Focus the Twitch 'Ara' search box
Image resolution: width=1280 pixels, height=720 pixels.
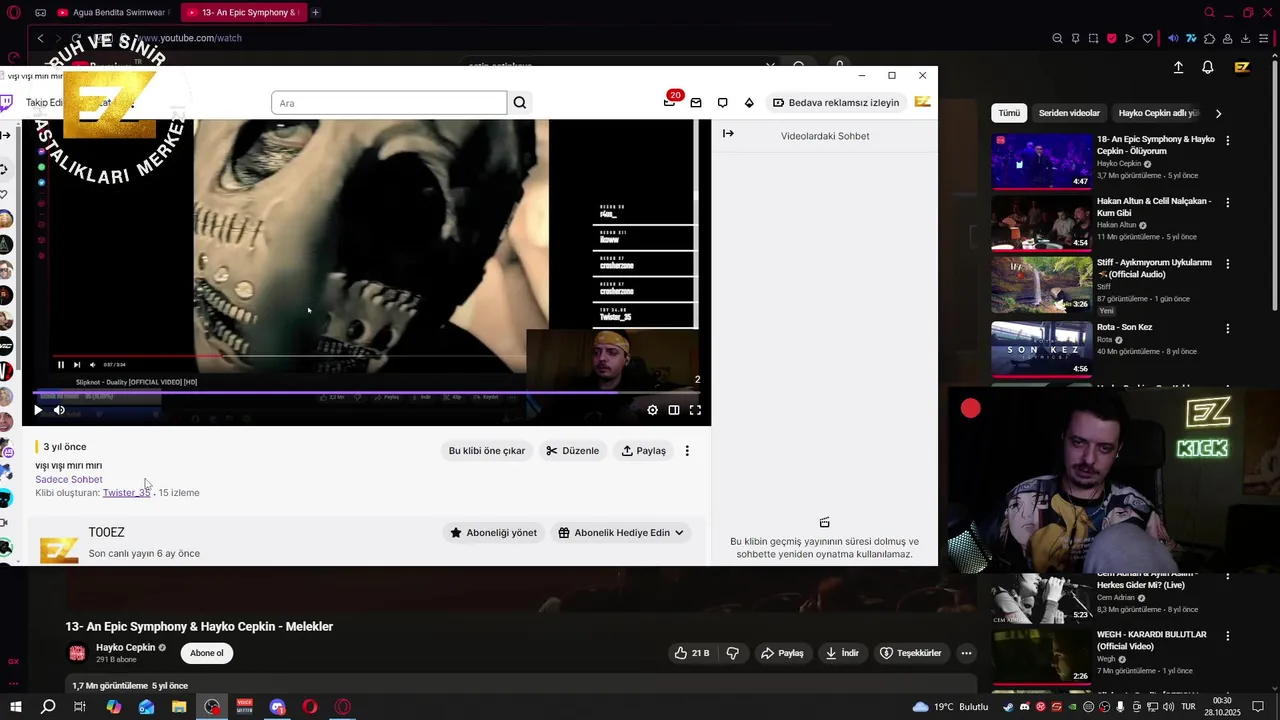[389, 103]
